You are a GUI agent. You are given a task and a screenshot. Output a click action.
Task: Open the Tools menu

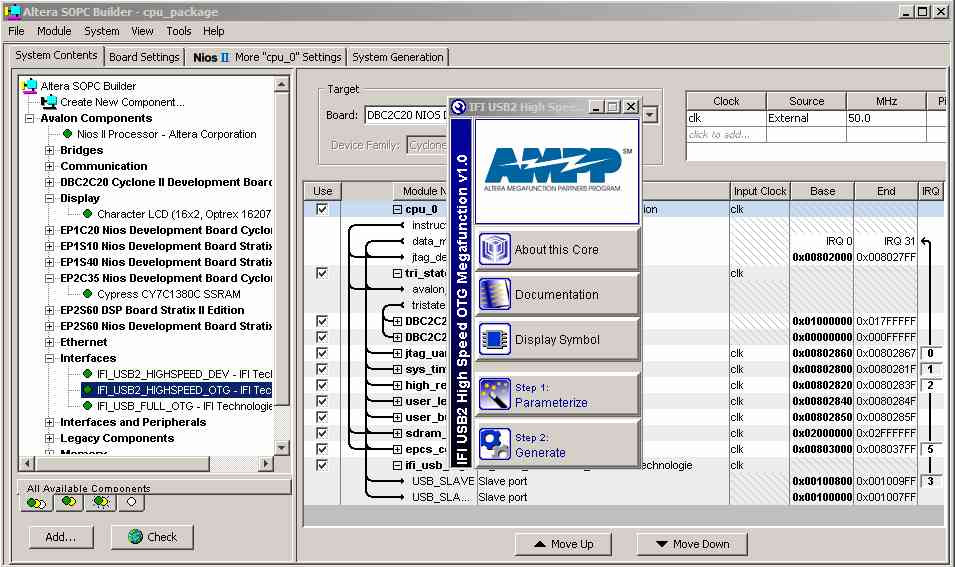(178, 31)
